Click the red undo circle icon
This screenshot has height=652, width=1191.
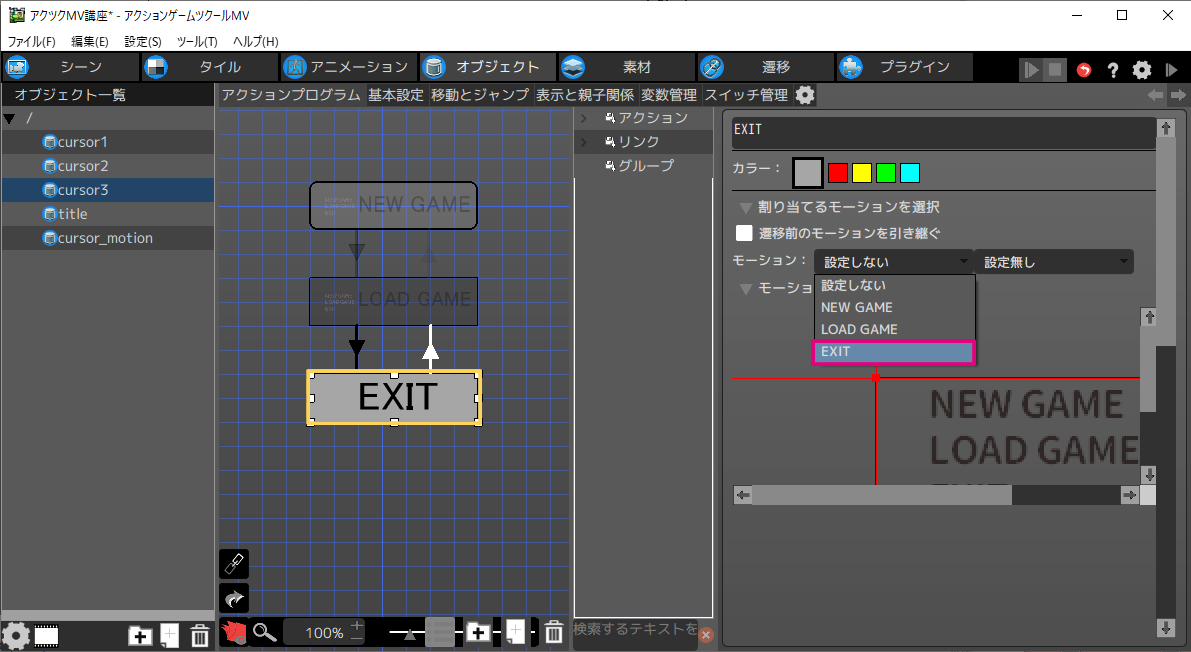[1084, 69]
